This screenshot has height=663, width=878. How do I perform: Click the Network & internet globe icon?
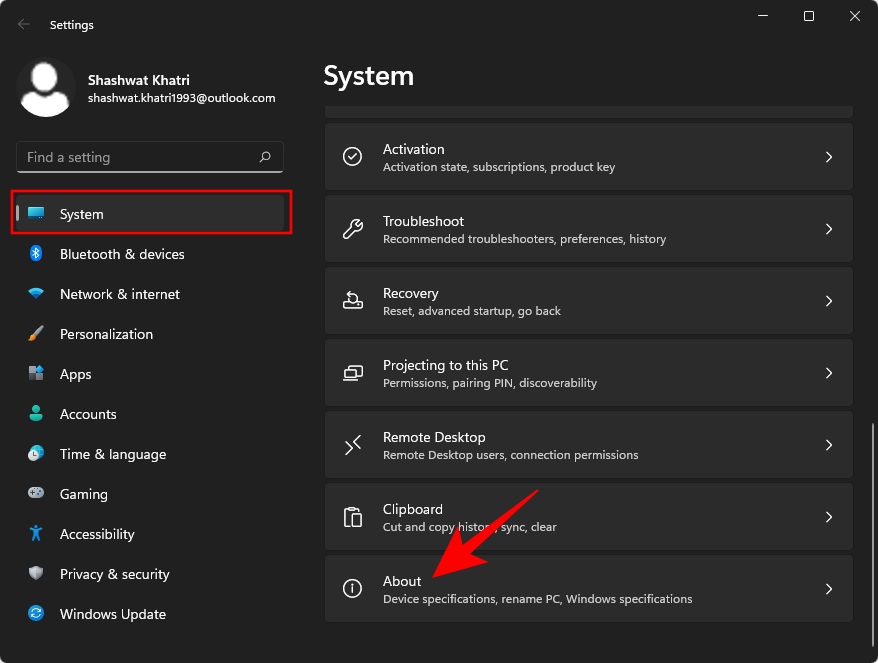[35, 294]
